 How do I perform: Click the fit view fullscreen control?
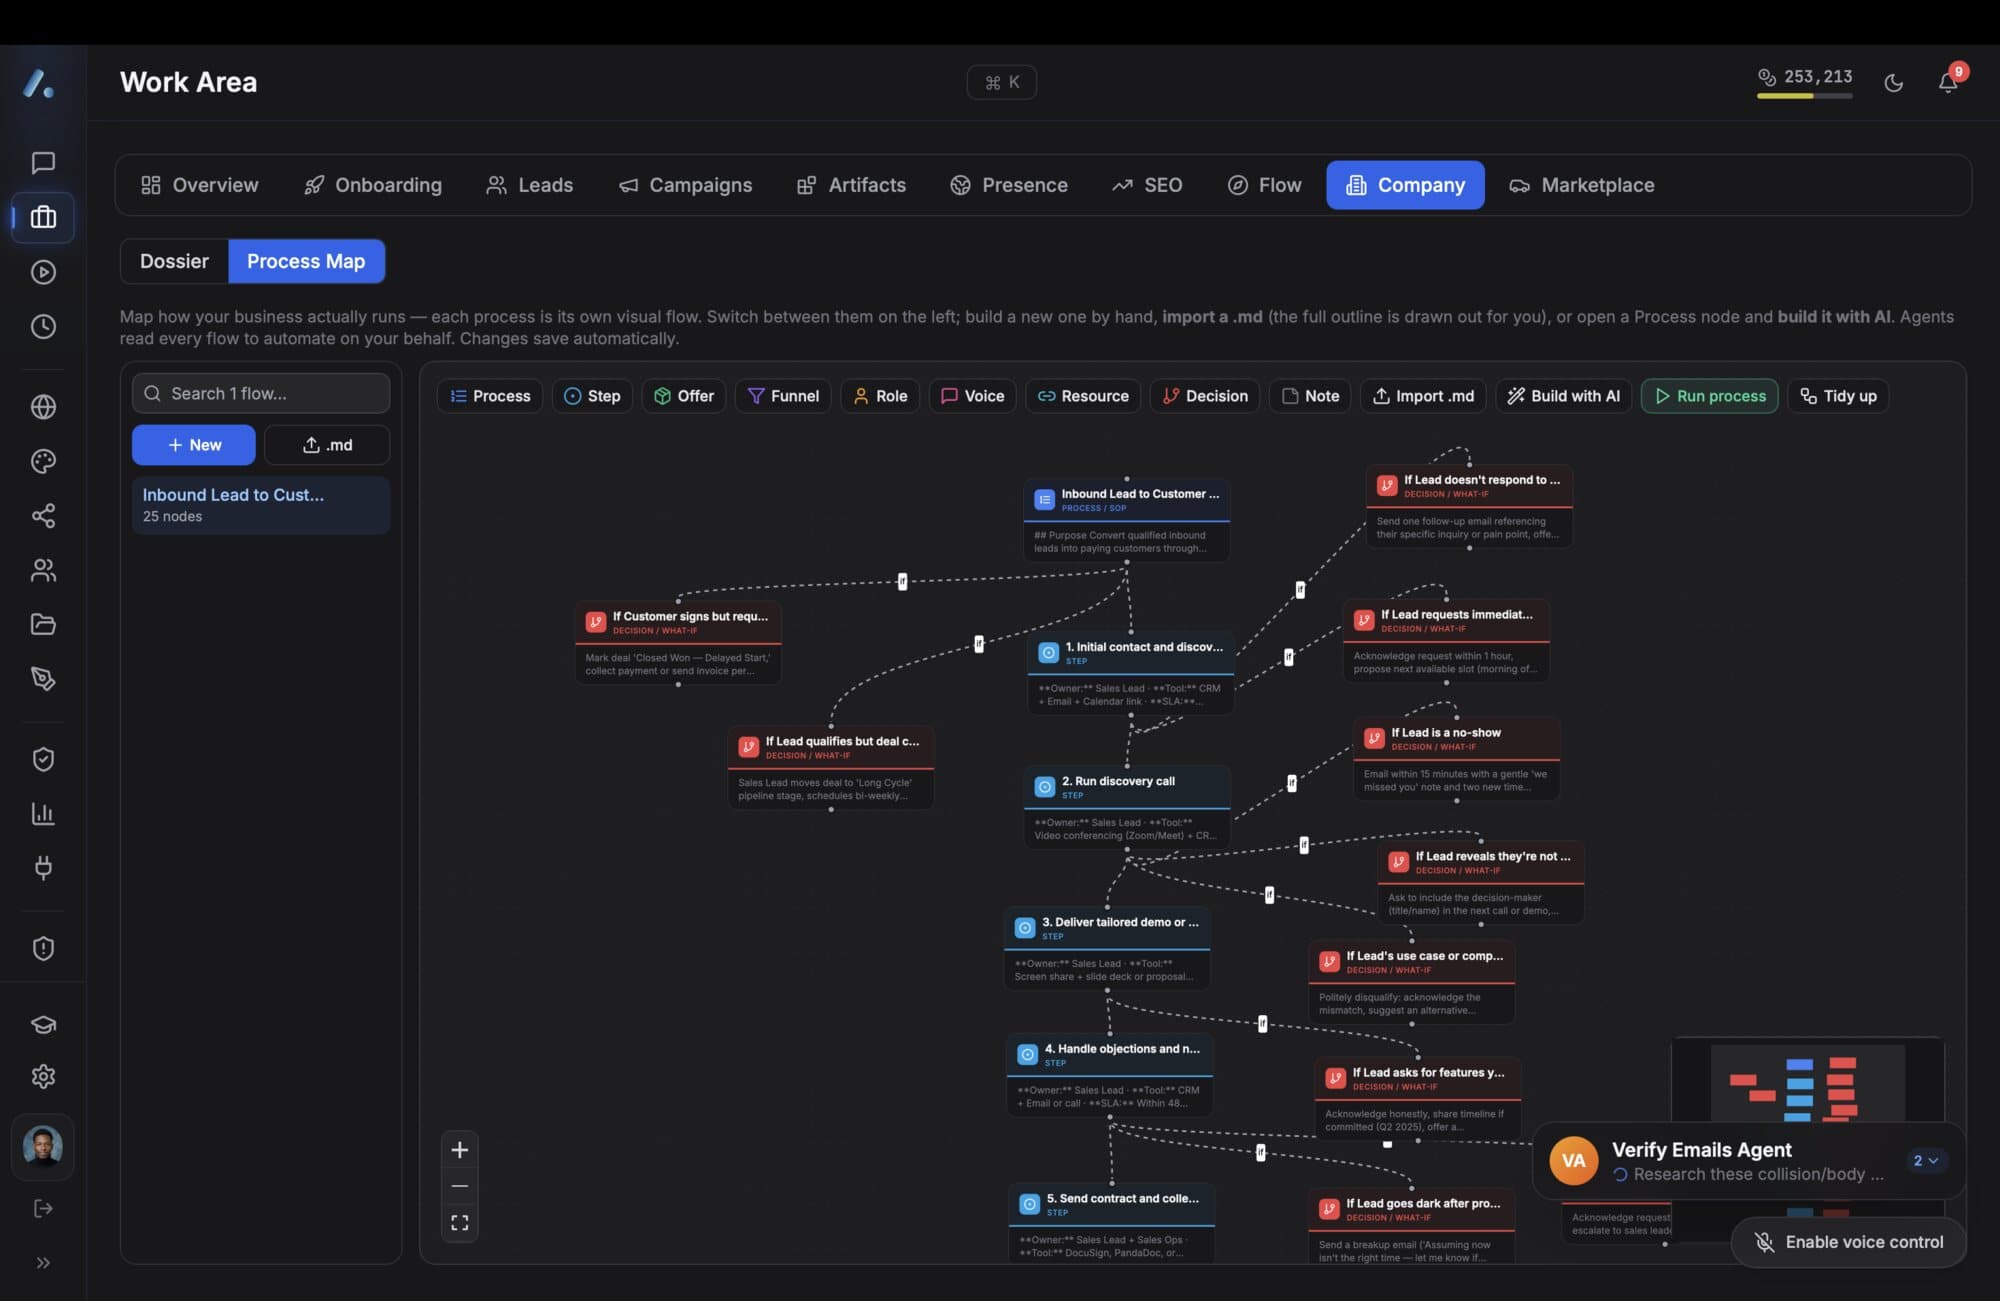coord(460,1223)
